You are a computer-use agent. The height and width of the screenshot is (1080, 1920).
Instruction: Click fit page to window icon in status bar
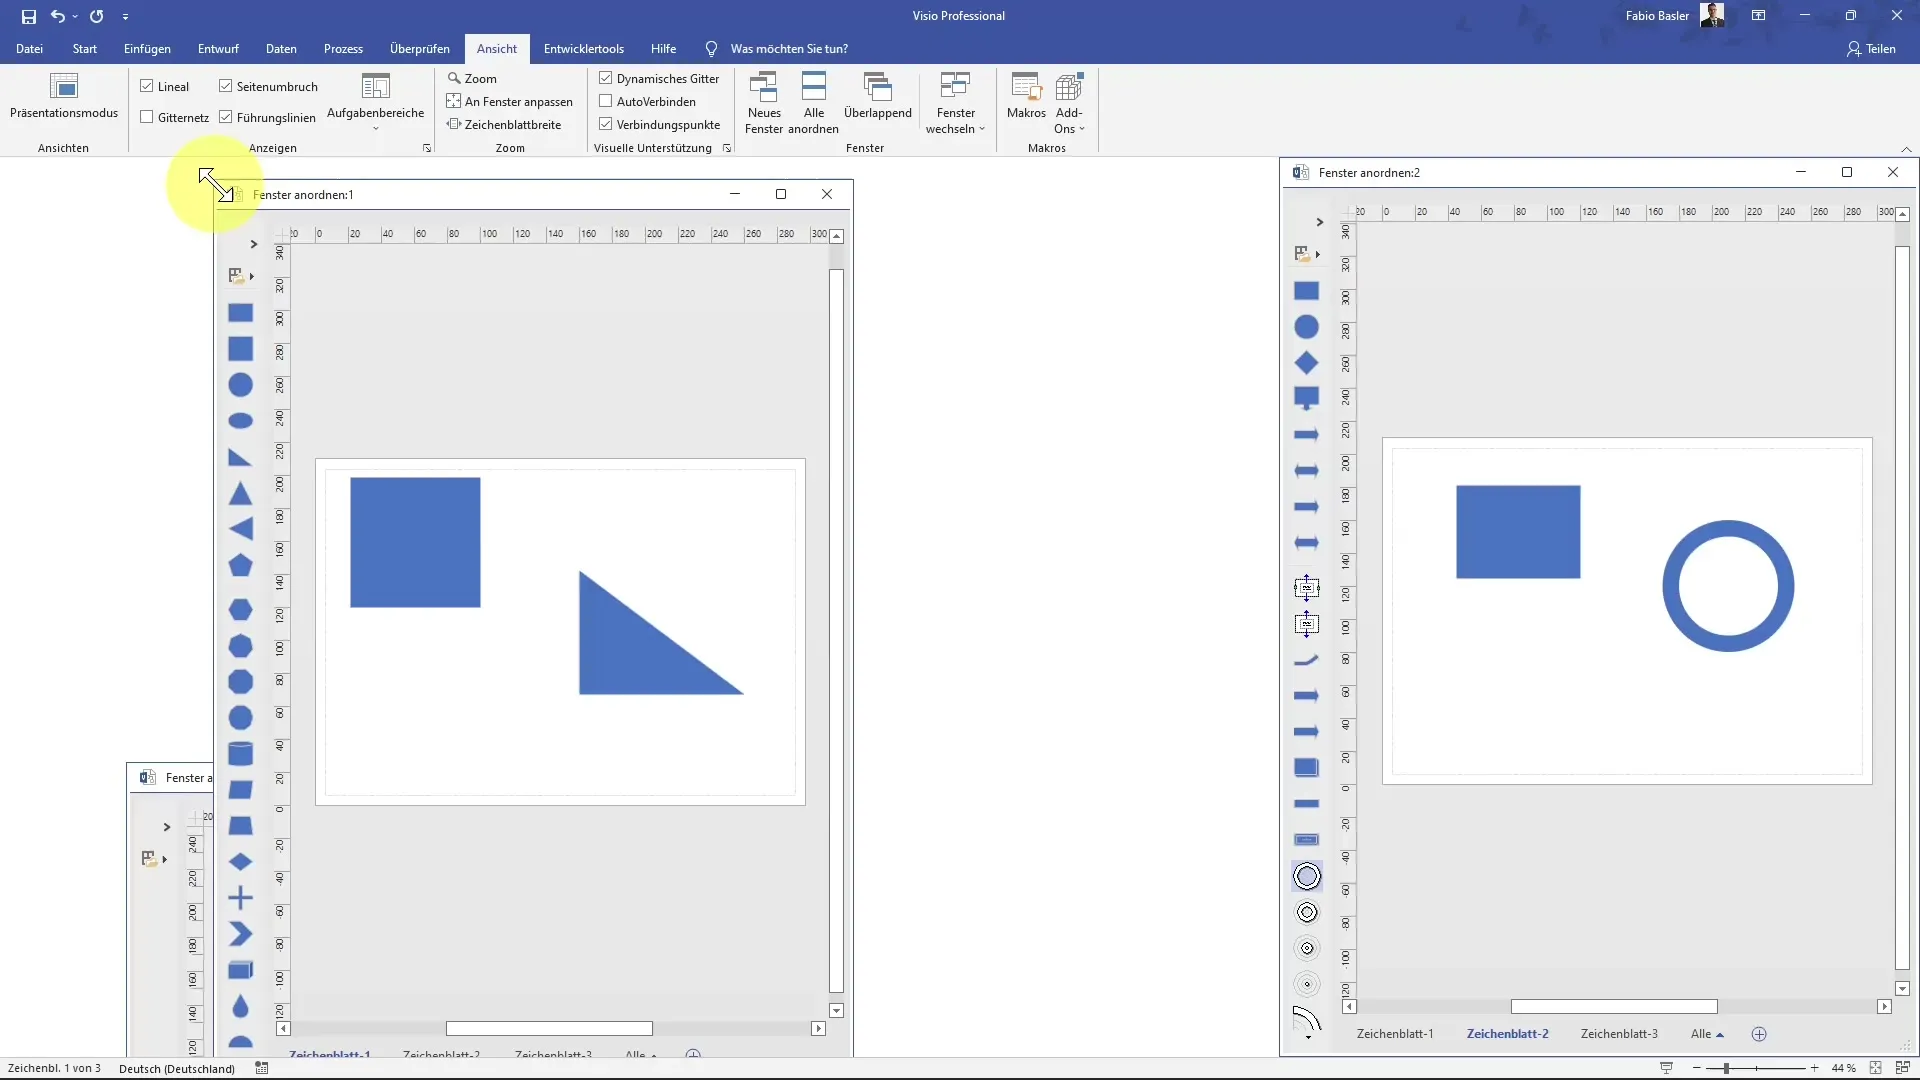tap(1876, 1068)
